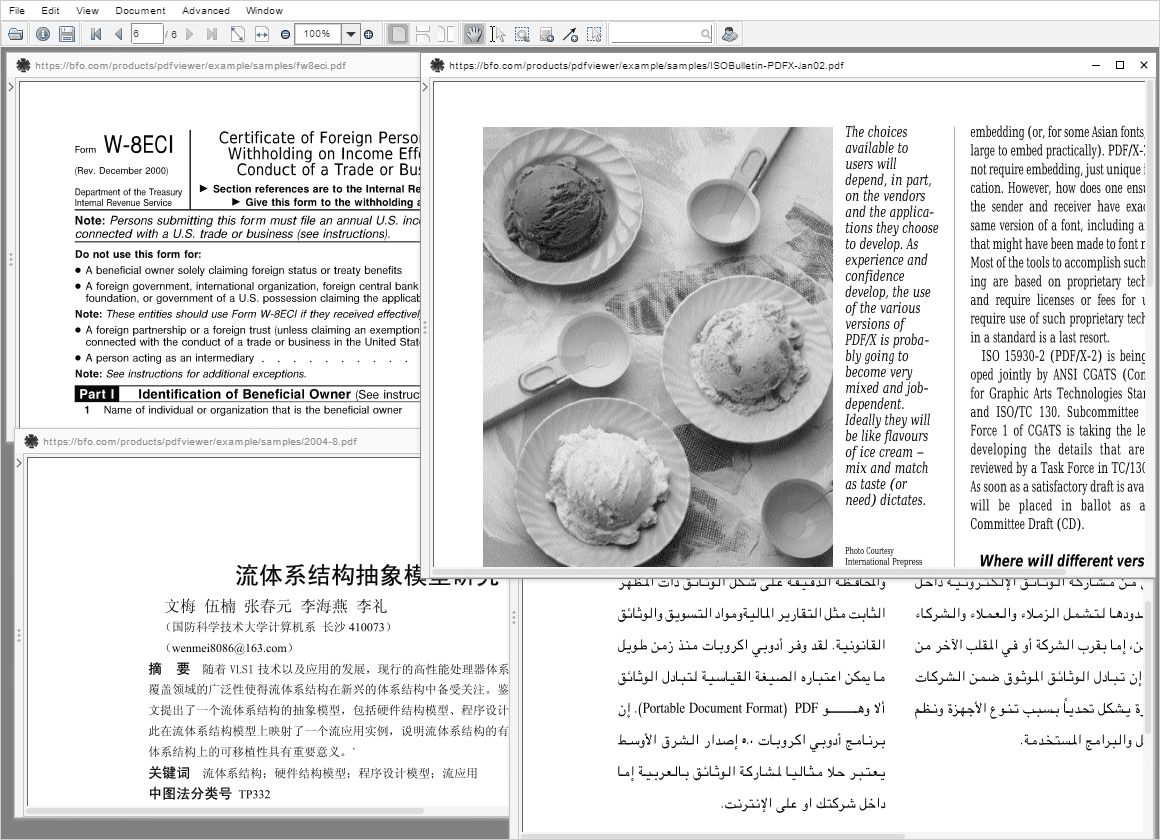
Task: Select single page layout mode
Action: pos(398,34)
